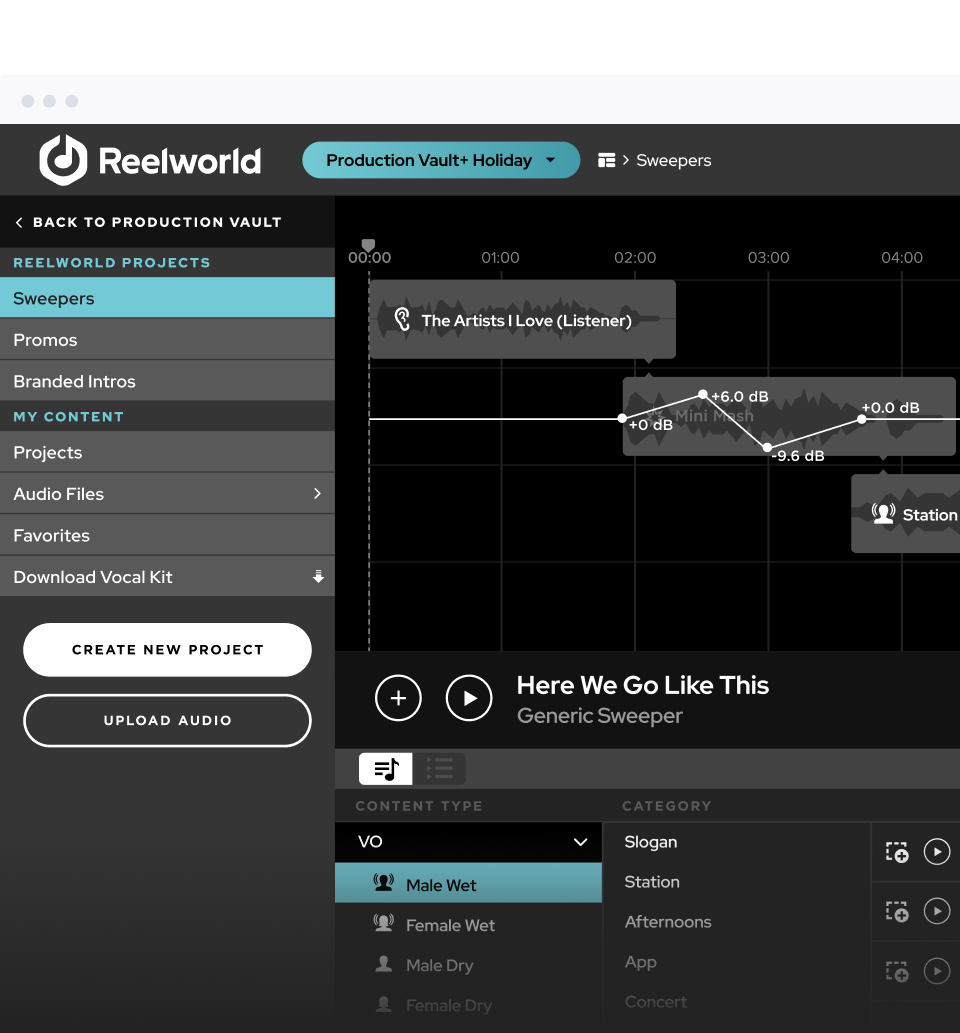Image resolution: width=960 pixels, height=1033 pixels.
Task: Click the 03:00 mark on the timeline ruler
Action: tap(768, 258)
